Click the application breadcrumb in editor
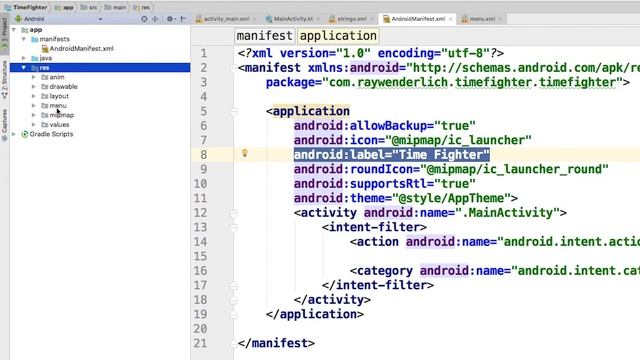The image size is (640, 360). (x=338, y=36)
